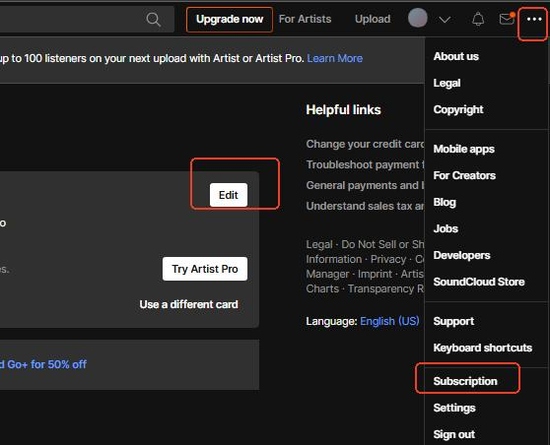Click the search magnifier icon
This screenshot has width=550, height=445.
click(154, 19)
